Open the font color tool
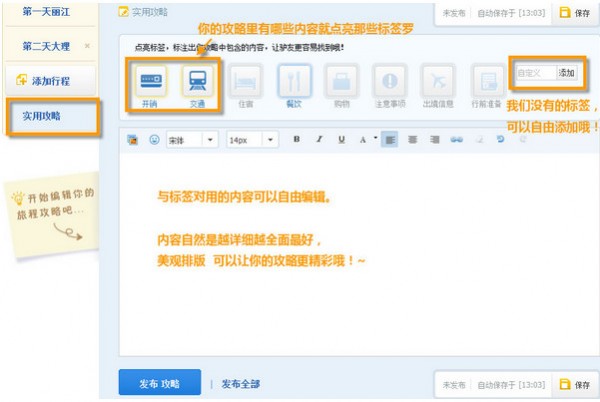 pos(363,140)
